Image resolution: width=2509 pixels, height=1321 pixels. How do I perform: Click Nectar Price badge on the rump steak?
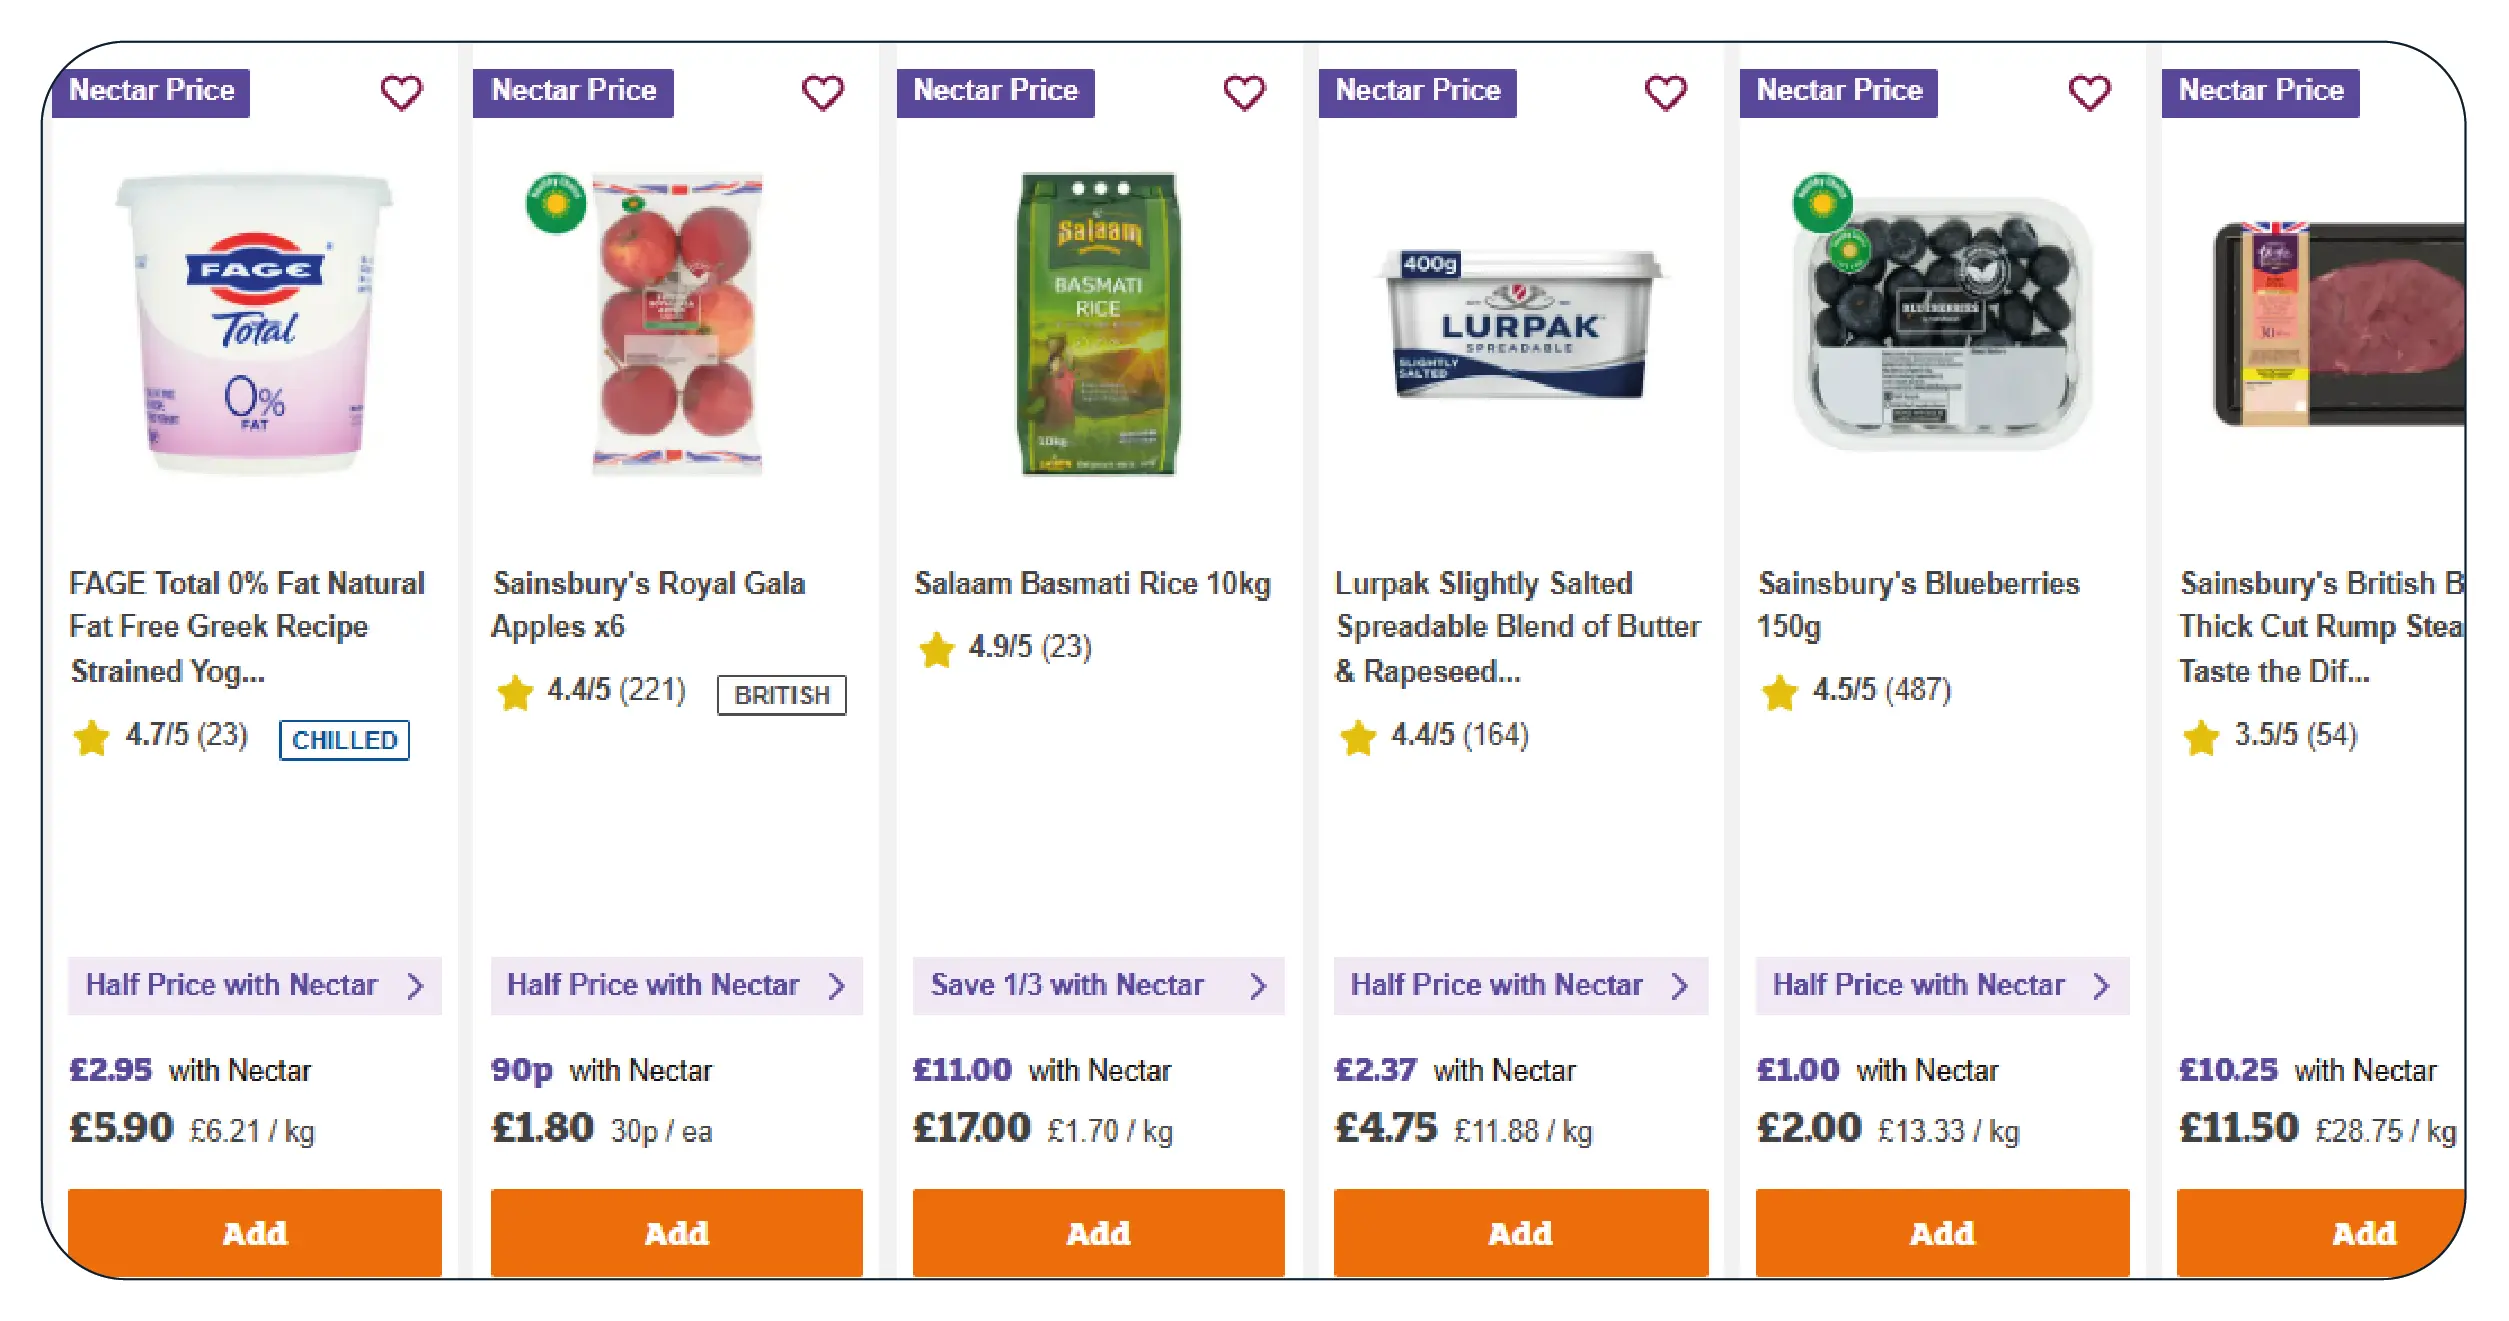(x=2260, y=92)
